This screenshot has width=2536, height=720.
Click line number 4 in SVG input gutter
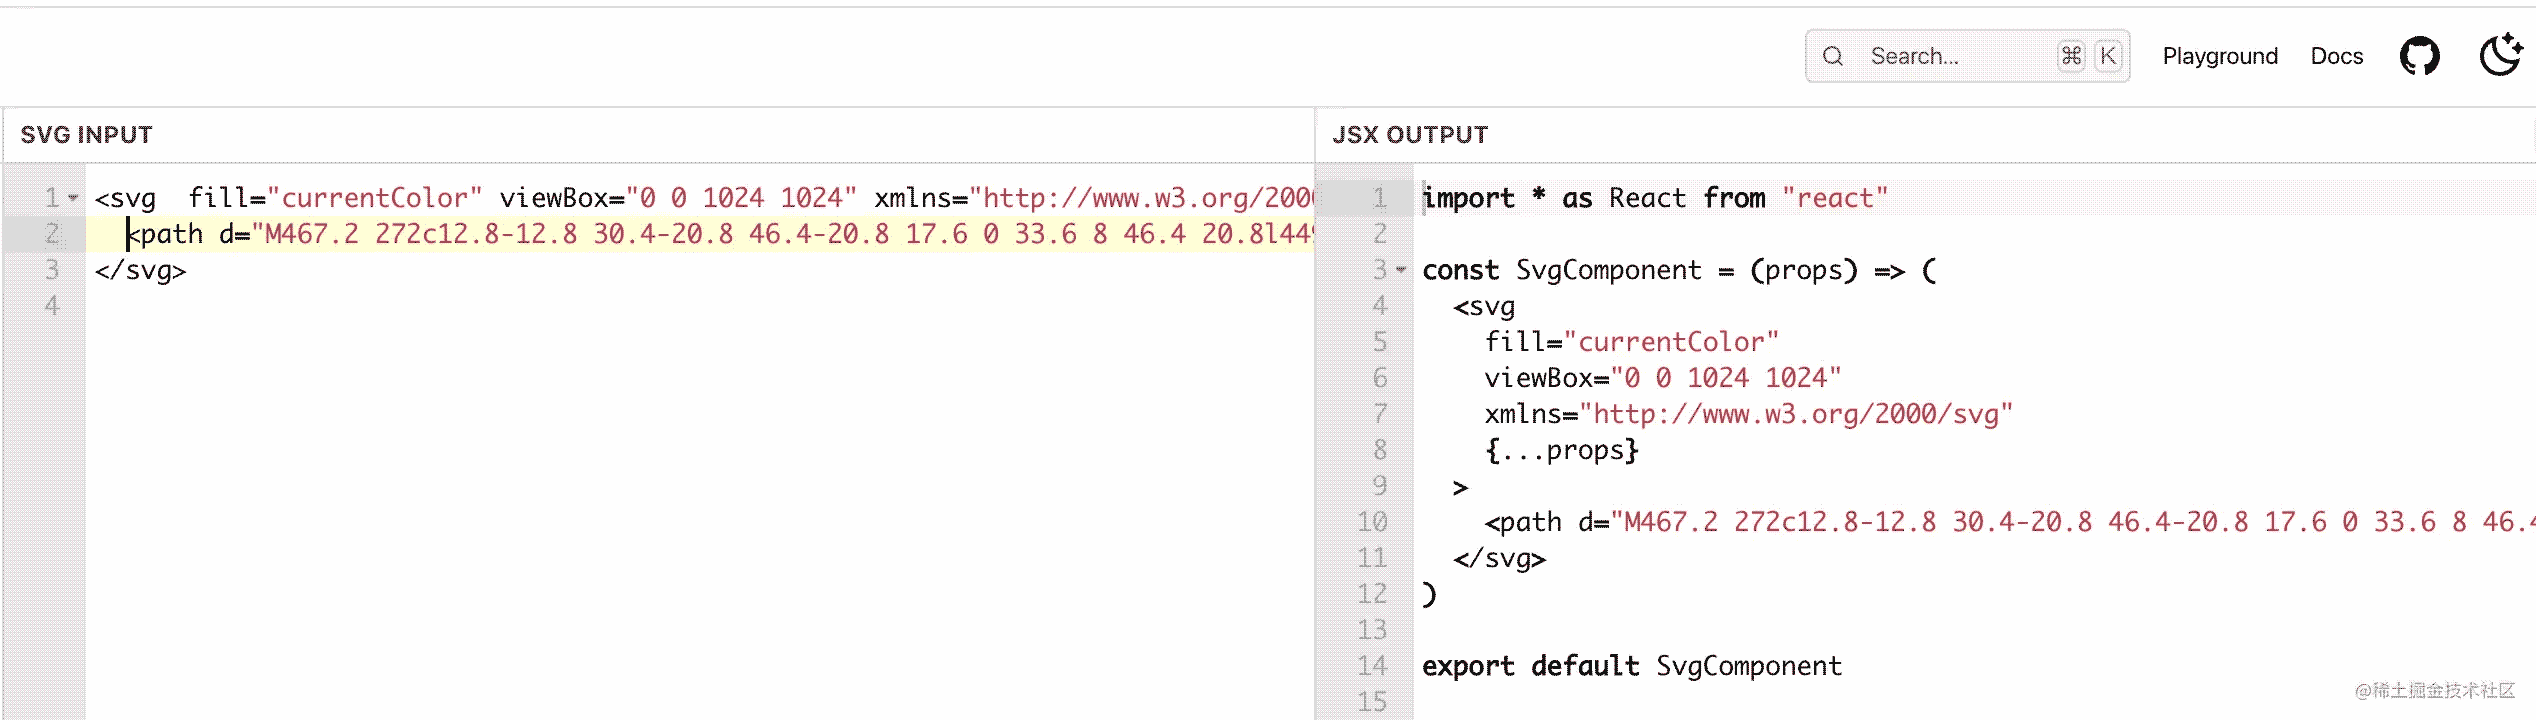[x=52, y=306]
